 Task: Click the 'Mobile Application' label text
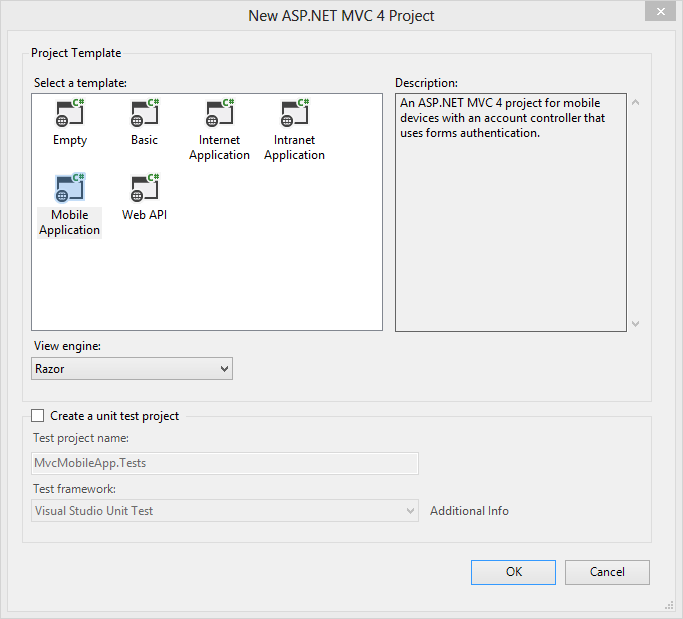coord(70,222)
